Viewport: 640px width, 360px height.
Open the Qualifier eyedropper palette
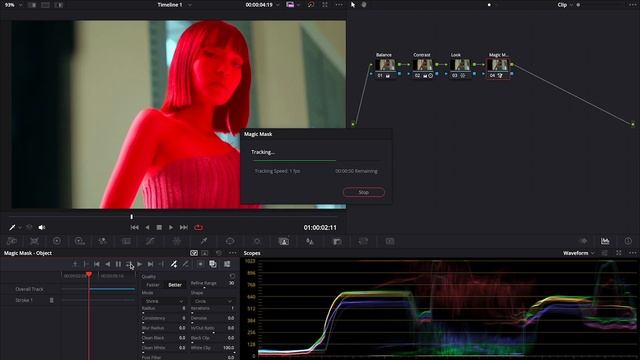[204, 241]
